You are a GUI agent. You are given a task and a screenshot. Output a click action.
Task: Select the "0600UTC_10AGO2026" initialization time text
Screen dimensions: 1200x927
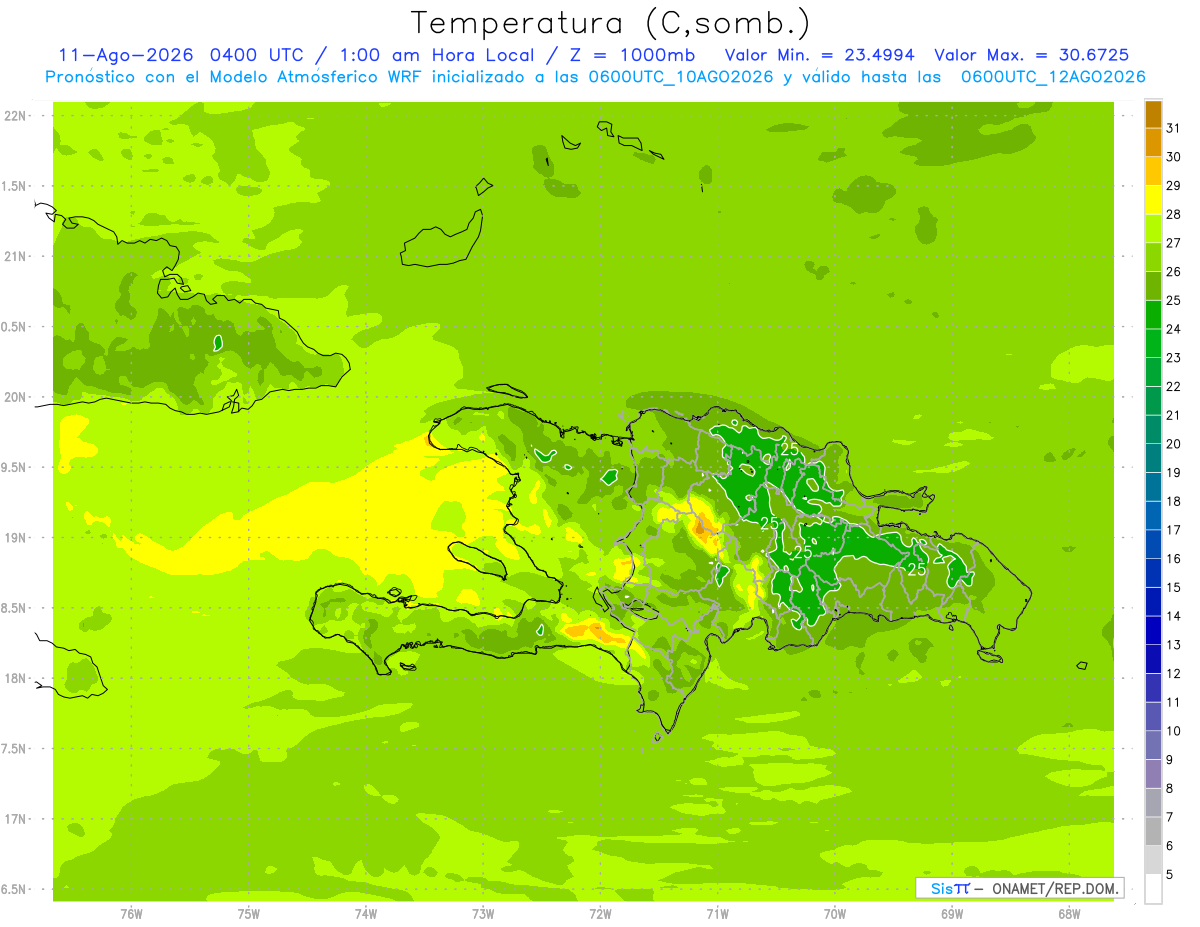[x=681, y=77]
